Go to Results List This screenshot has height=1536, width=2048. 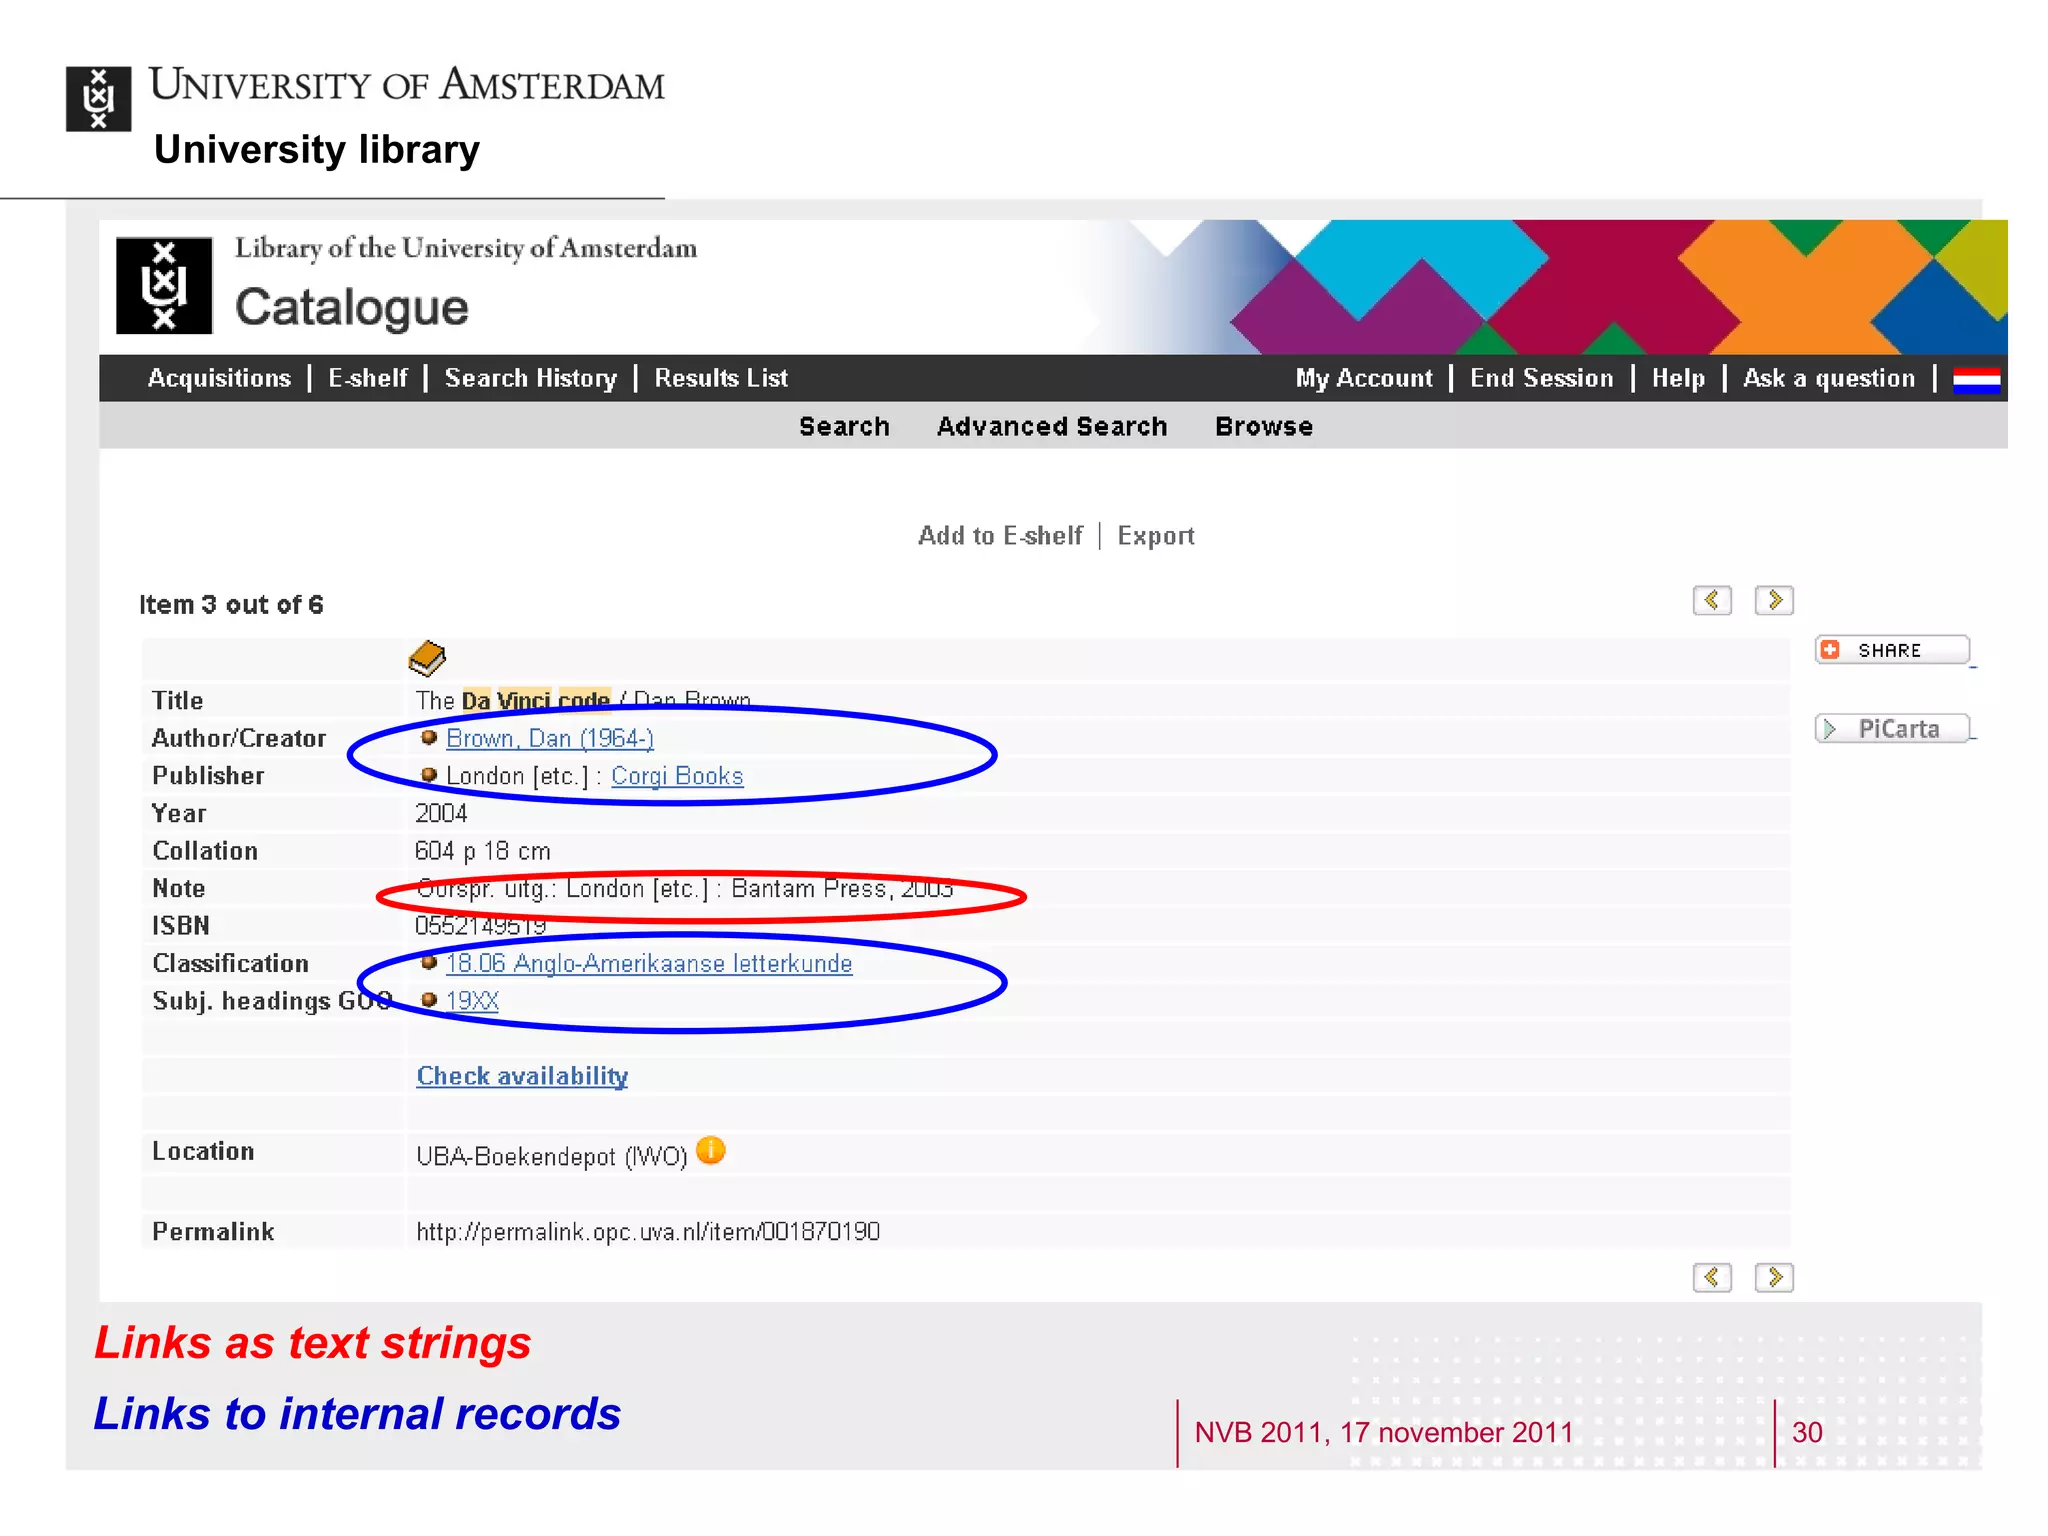click(x=721, y=378)
